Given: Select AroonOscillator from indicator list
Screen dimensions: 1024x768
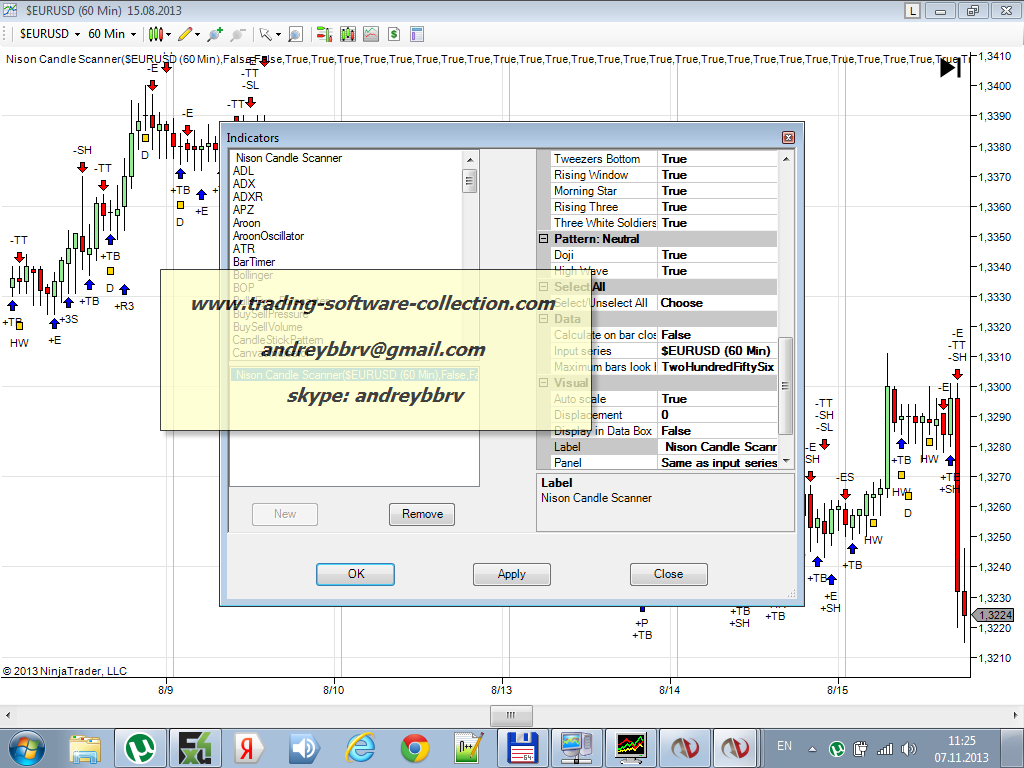Looking at the screenshot, I should (268, 236).
